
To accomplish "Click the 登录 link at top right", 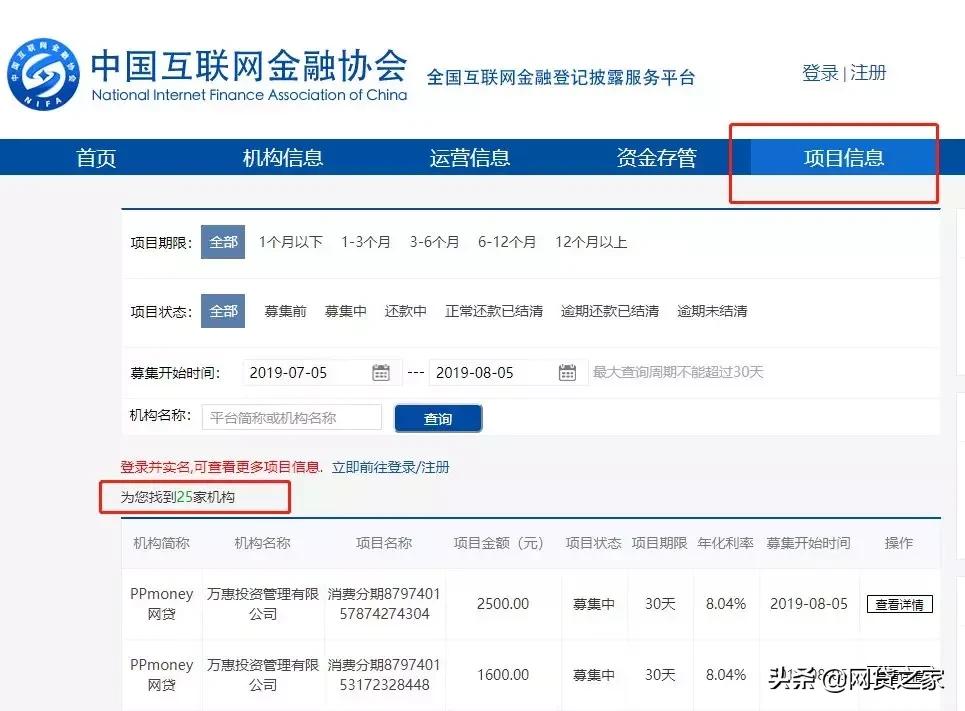I will tap(819, 73).
